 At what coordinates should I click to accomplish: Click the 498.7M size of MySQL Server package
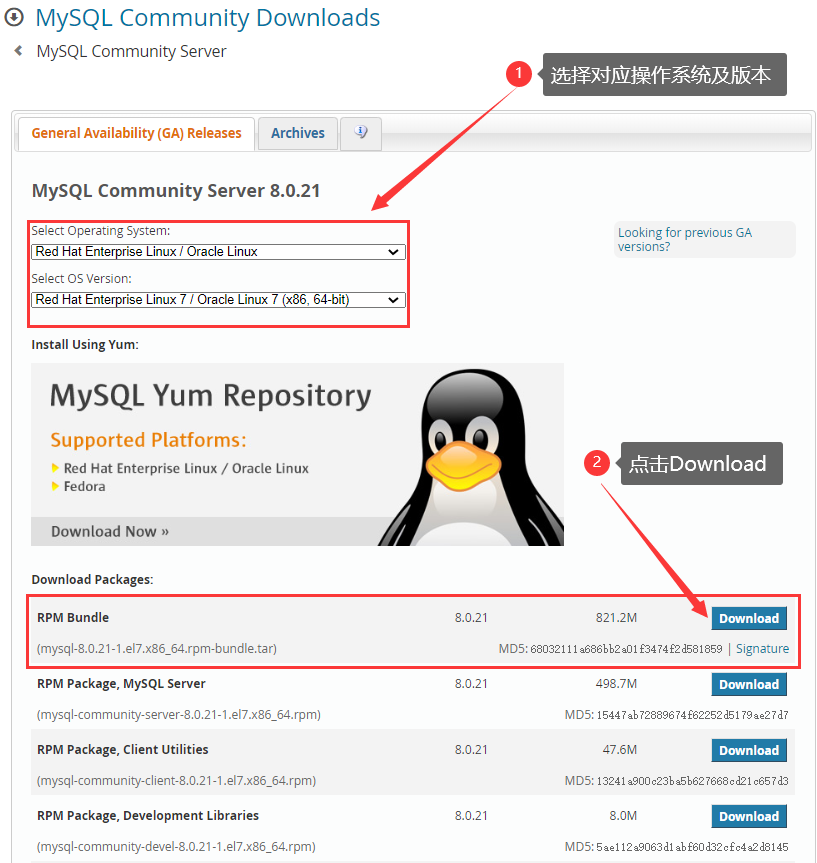click(616, 684)
